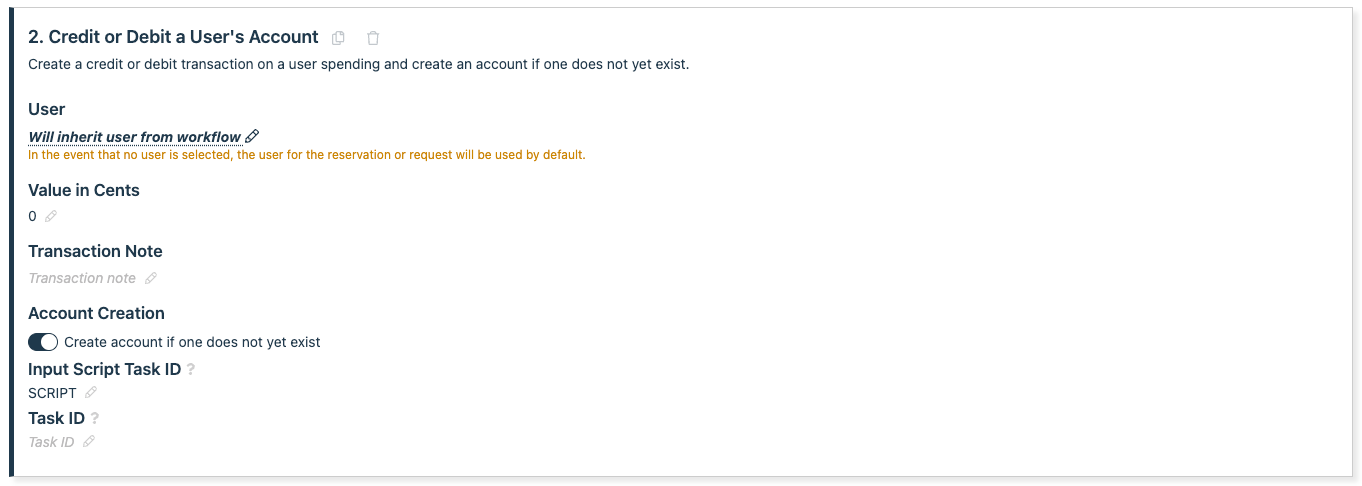Click pencil icon beside Task ID placeholder
The height and width of the screenshot is (486, 1362).
point(89,441)
